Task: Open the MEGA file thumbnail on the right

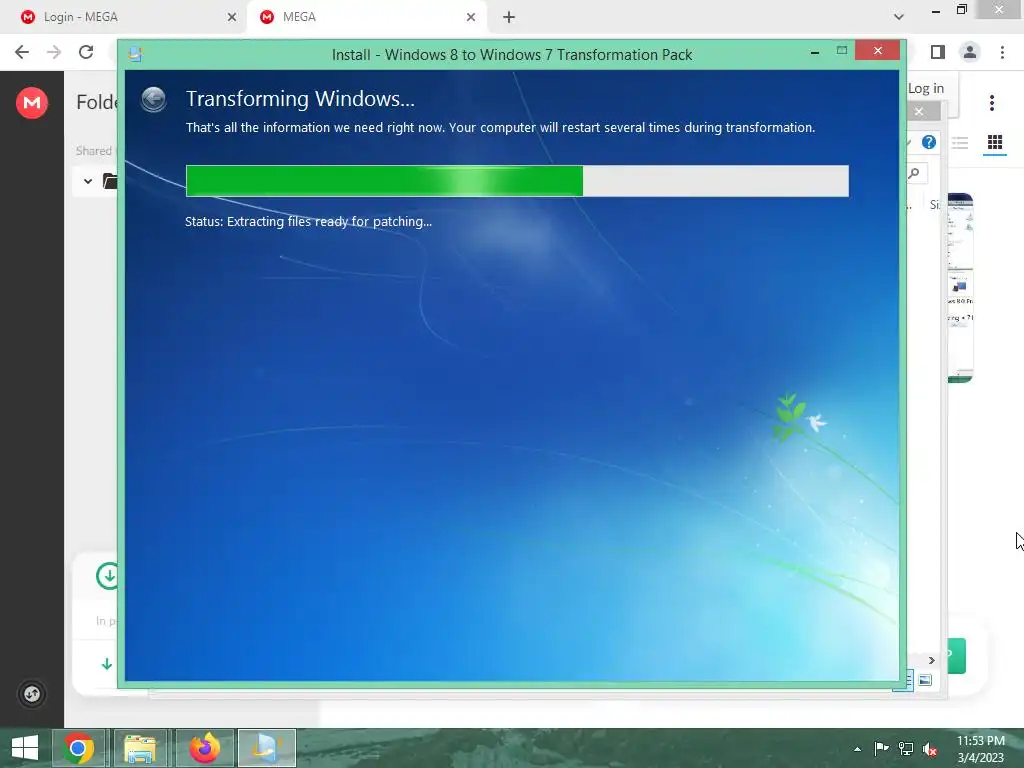Action: point(961,287)
